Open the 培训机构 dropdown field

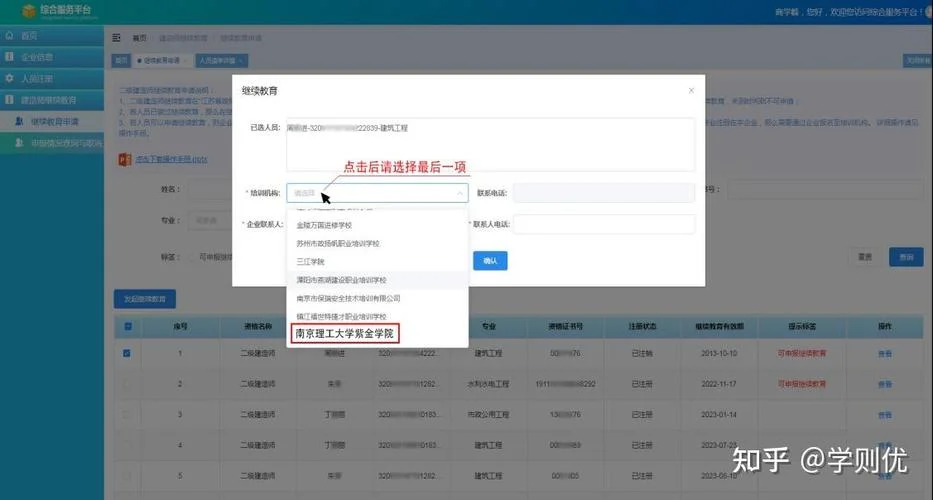coord(377,193)
